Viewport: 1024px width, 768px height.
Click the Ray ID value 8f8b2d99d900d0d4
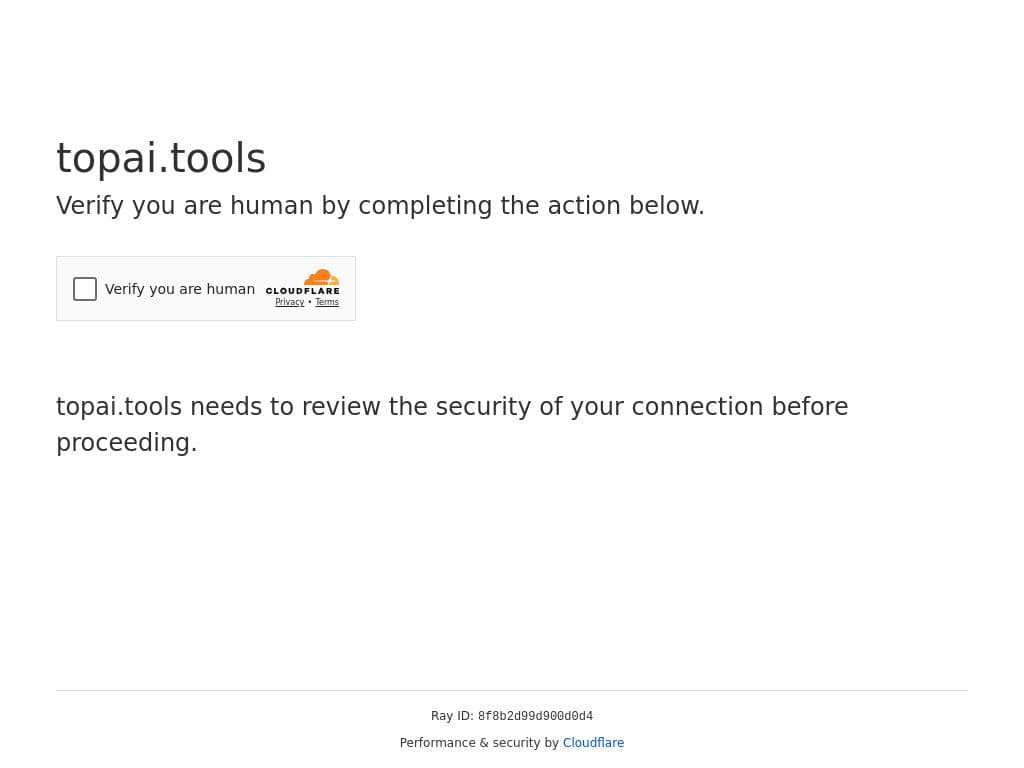coord(535,716)
